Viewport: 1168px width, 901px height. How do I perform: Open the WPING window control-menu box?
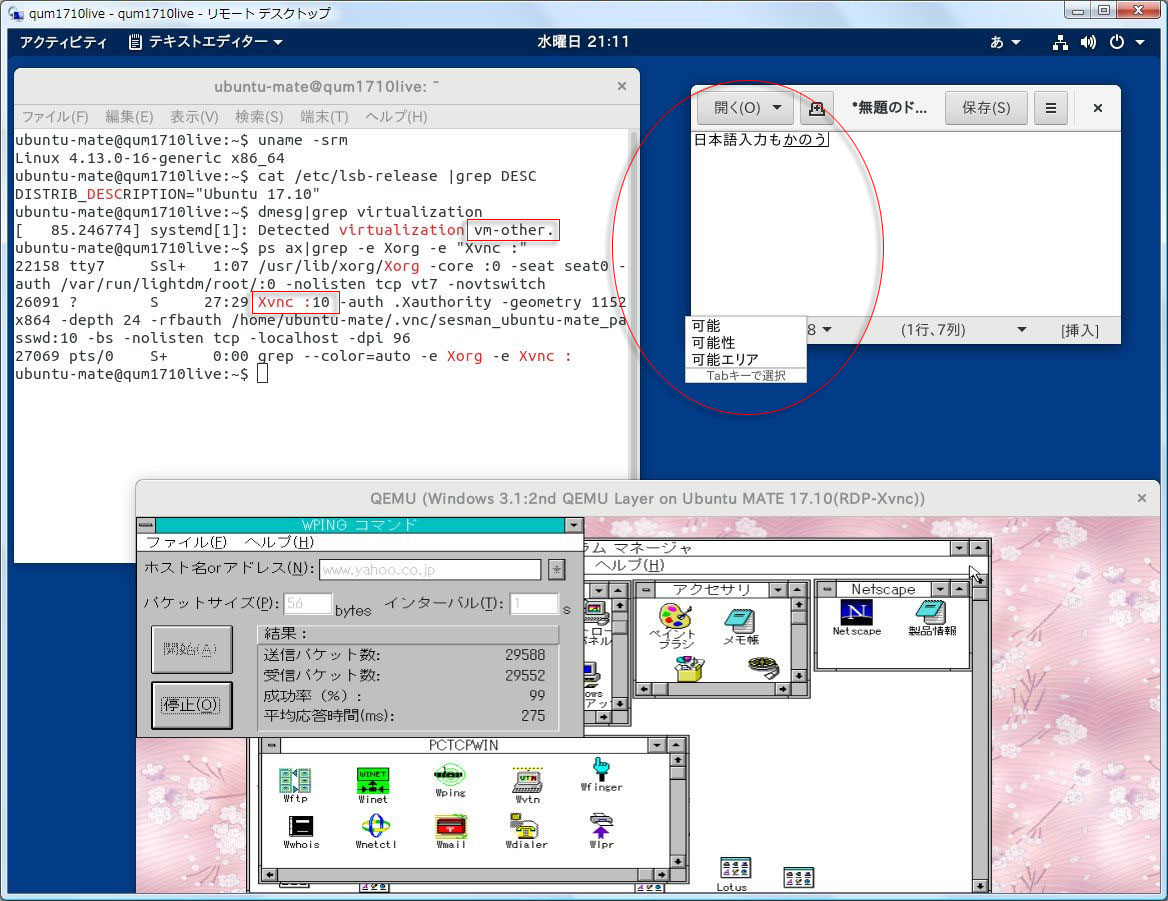coord(146,525)
